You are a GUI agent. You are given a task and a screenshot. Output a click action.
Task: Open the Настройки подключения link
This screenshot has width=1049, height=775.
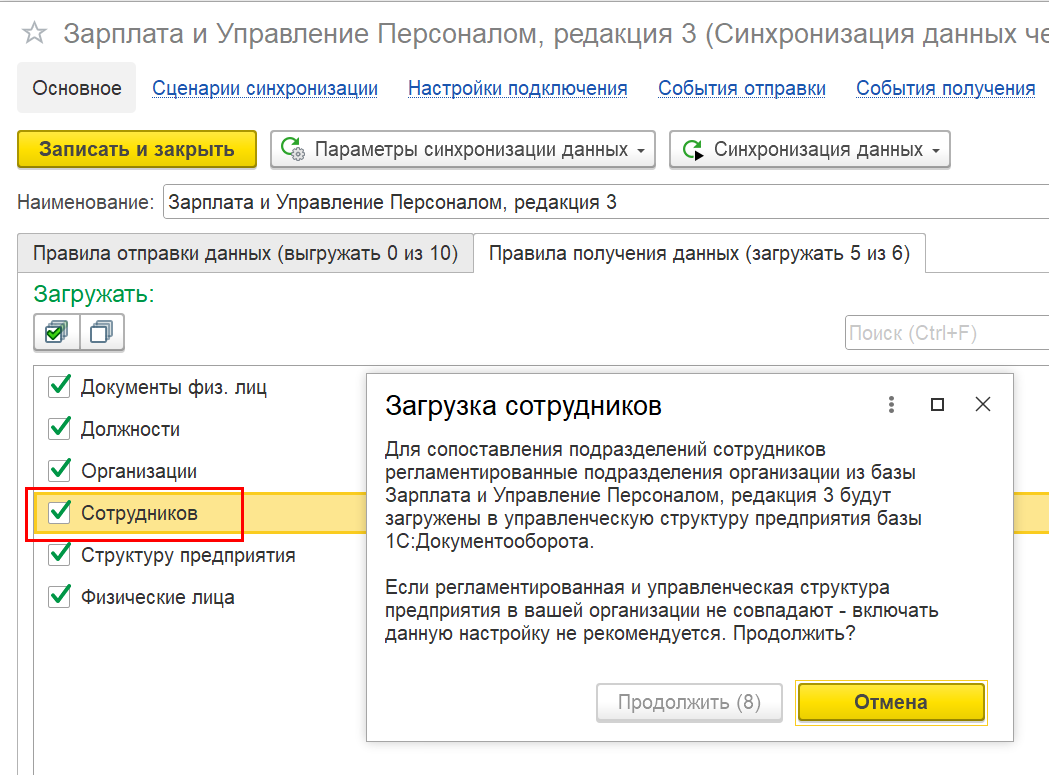click(517, 88)
